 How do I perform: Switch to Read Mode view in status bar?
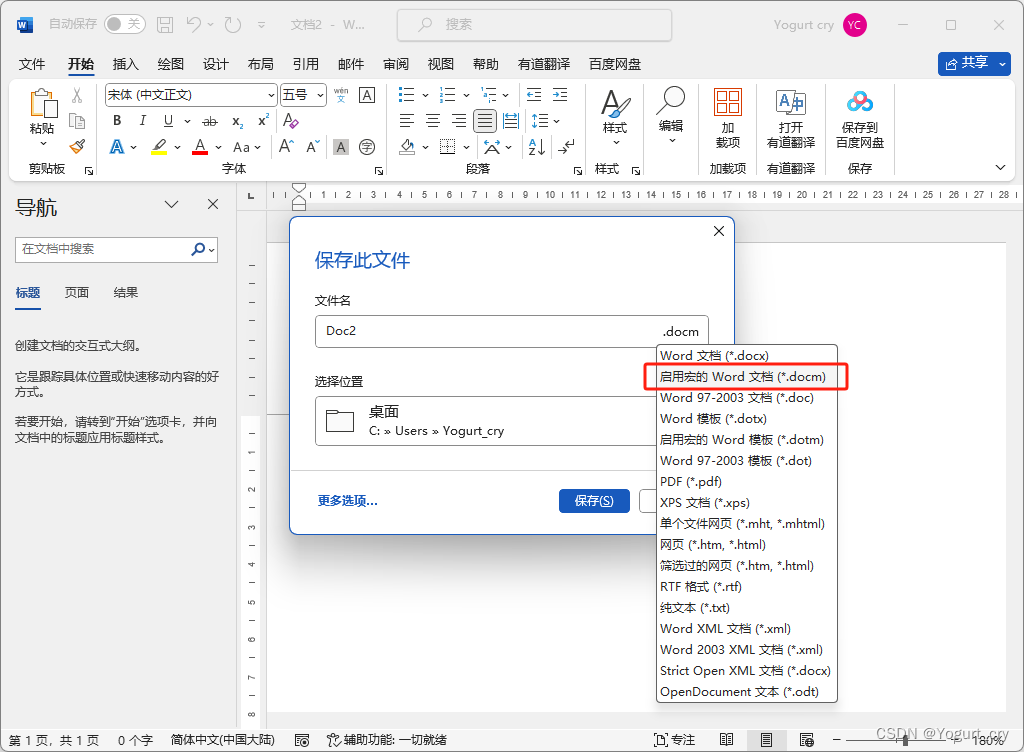point(726,740)
